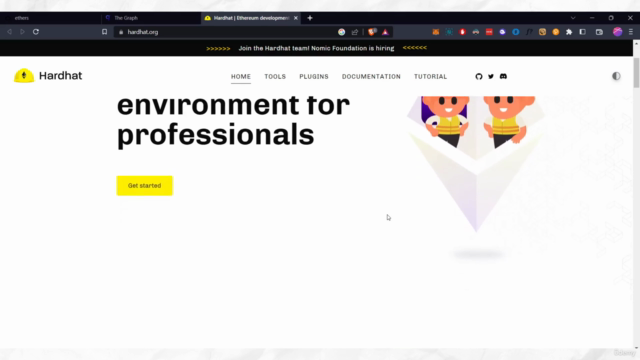This screenshot has height=360, width=640.
Task: Open the PLUGINS nav item
Action: point(314,76)
